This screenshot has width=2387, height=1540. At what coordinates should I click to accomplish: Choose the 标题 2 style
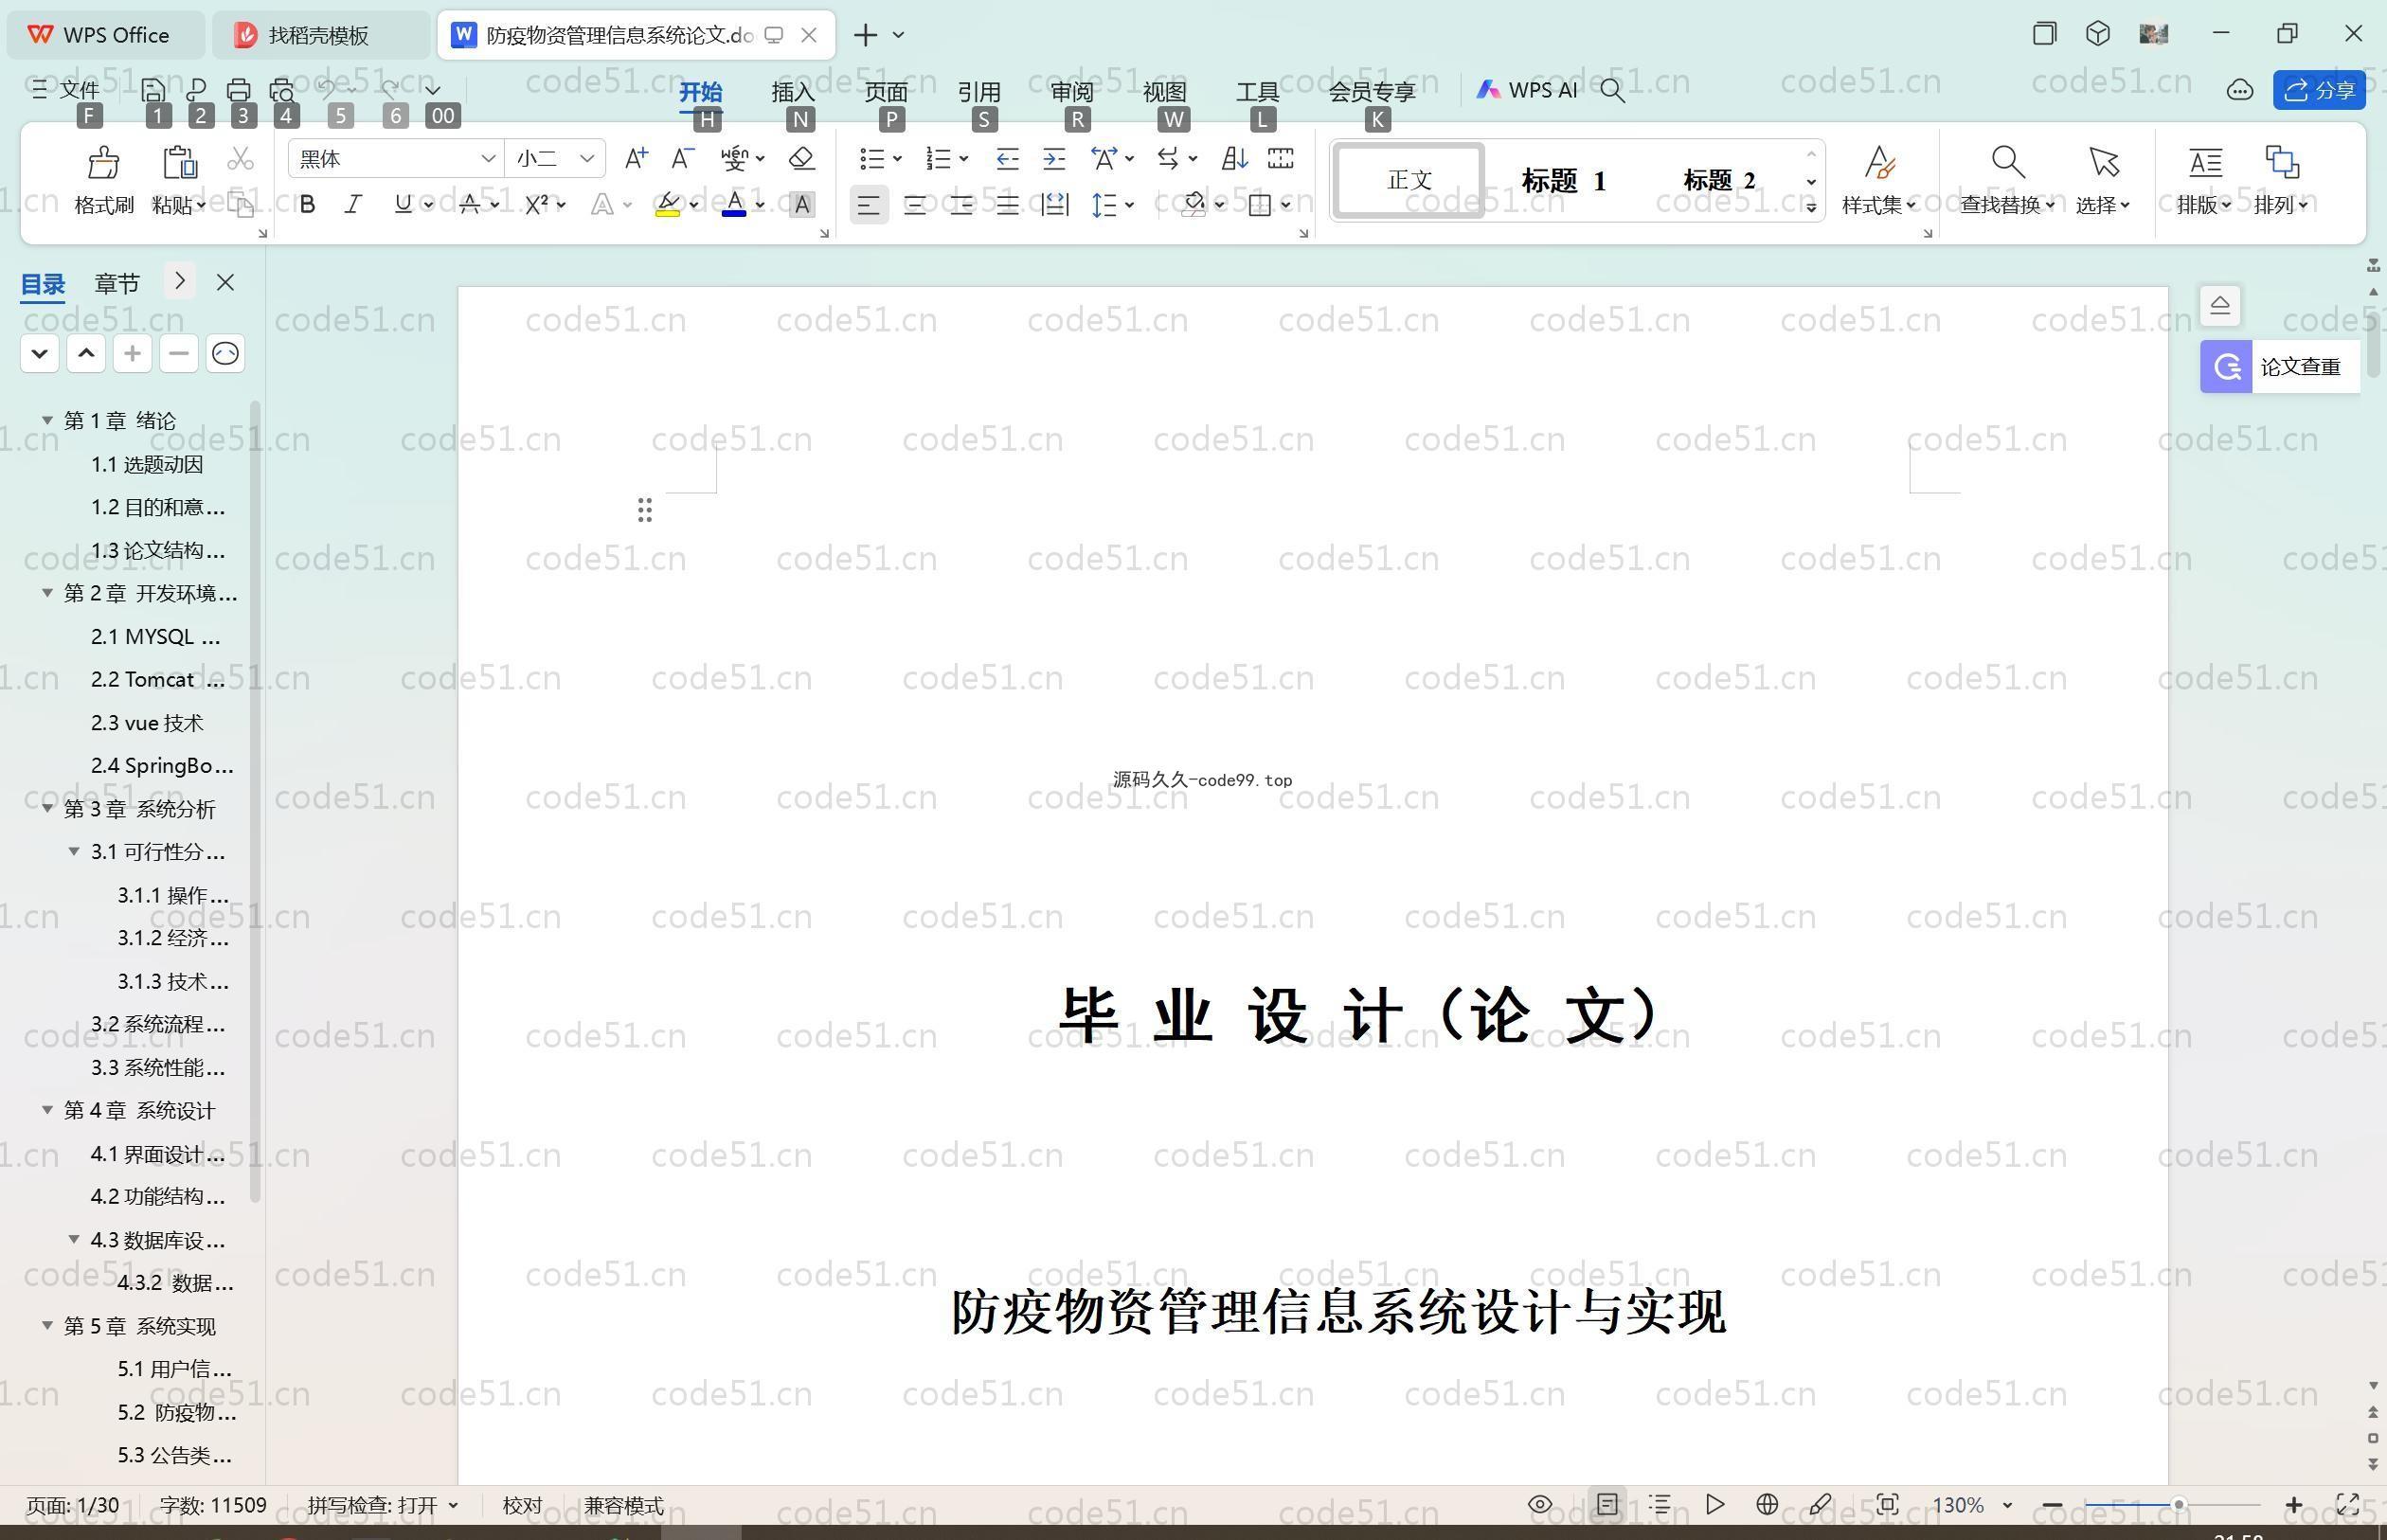[1718, 180]
